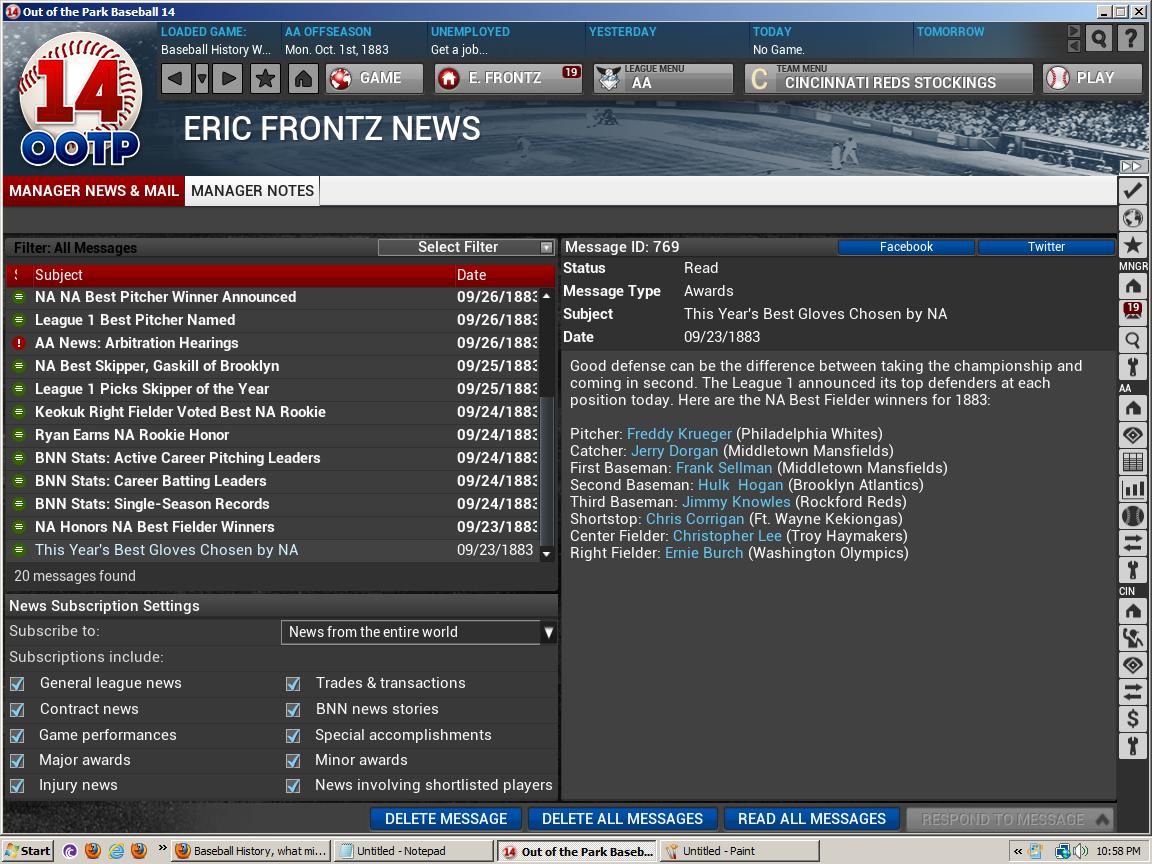Image resolution: width=1152 pixels, height=864 pixels.
Task: Uncheck General league news subscription
Action: (x=17, y=683)
